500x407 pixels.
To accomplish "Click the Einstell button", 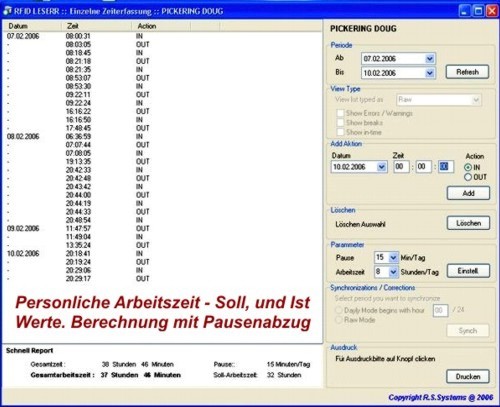I will coord(468,271).
